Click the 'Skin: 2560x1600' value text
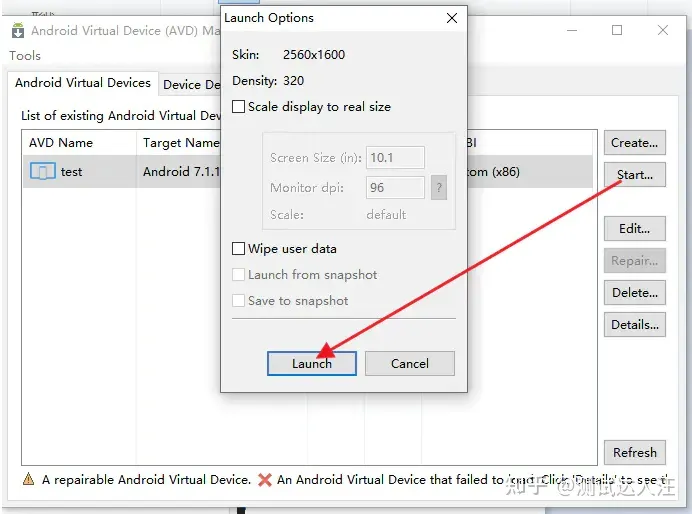The width and height of the screenshot is (692, 514). click(x=314, y=55)
